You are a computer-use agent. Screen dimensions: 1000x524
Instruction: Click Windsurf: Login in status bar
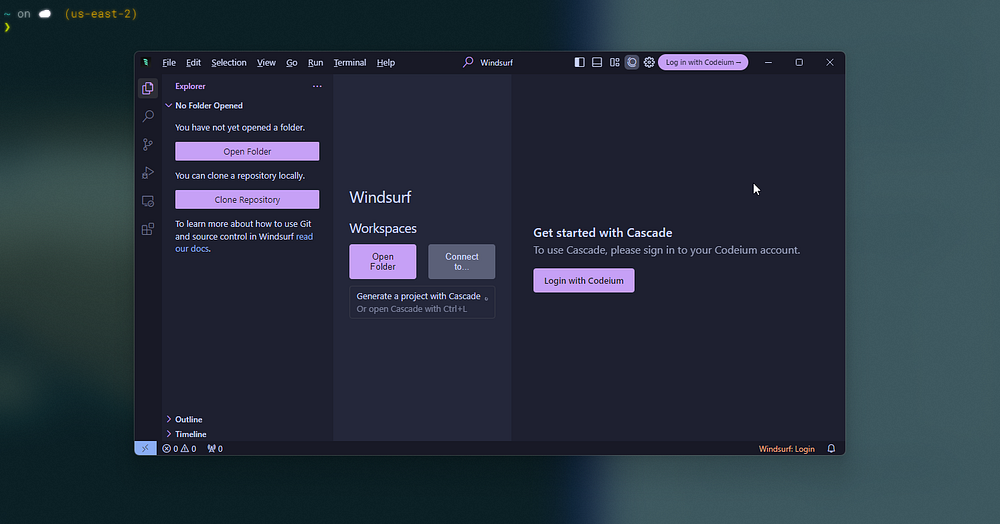point(786,449)
